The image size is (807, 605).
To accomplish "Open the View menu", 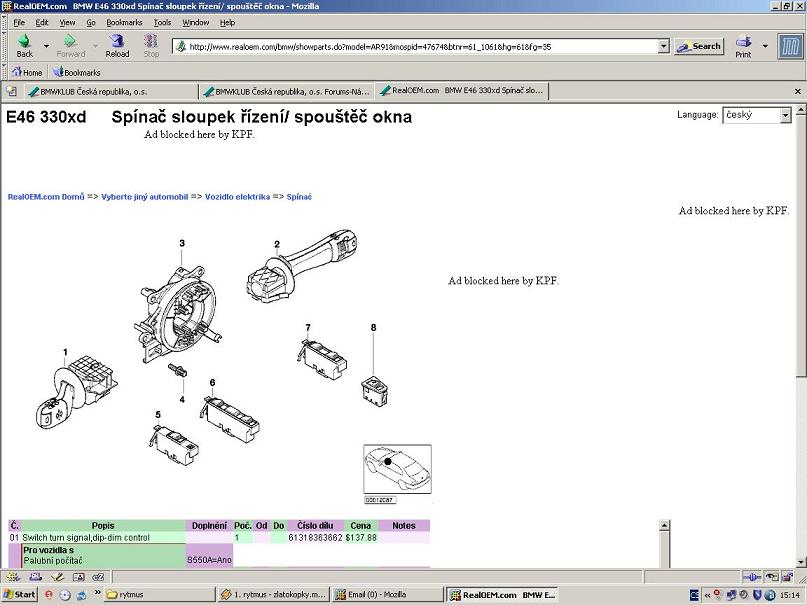I will pos(67,23).
